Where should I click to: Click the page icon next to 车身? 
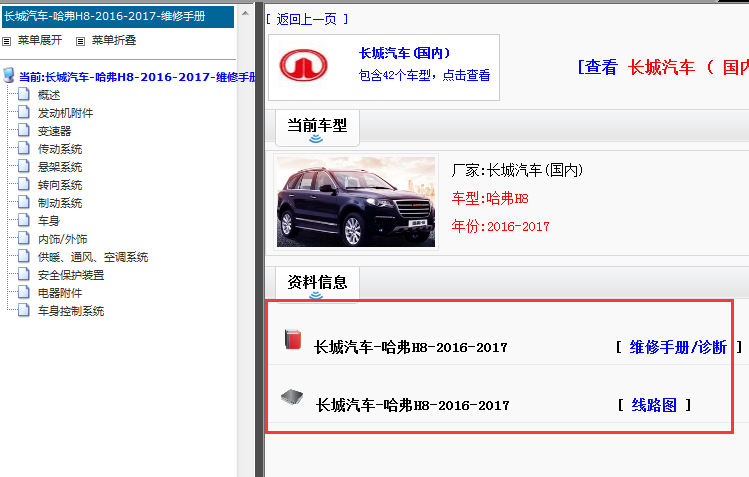coord(24,220)
